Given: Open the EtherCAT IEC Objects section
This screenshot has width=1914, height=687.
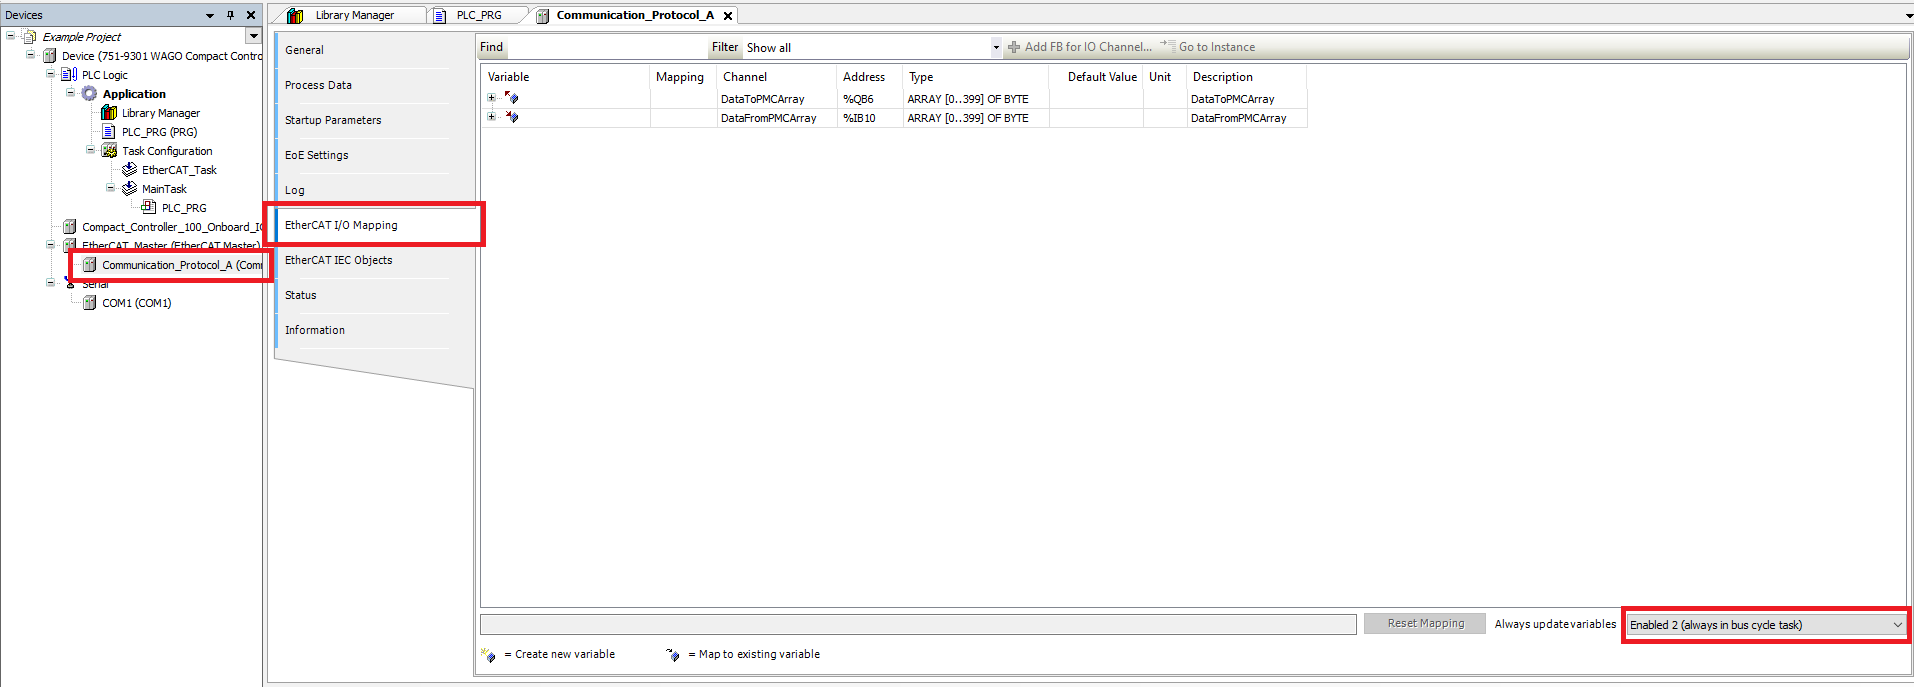Looking at the screenshot, I should click(x=338, y=260).
